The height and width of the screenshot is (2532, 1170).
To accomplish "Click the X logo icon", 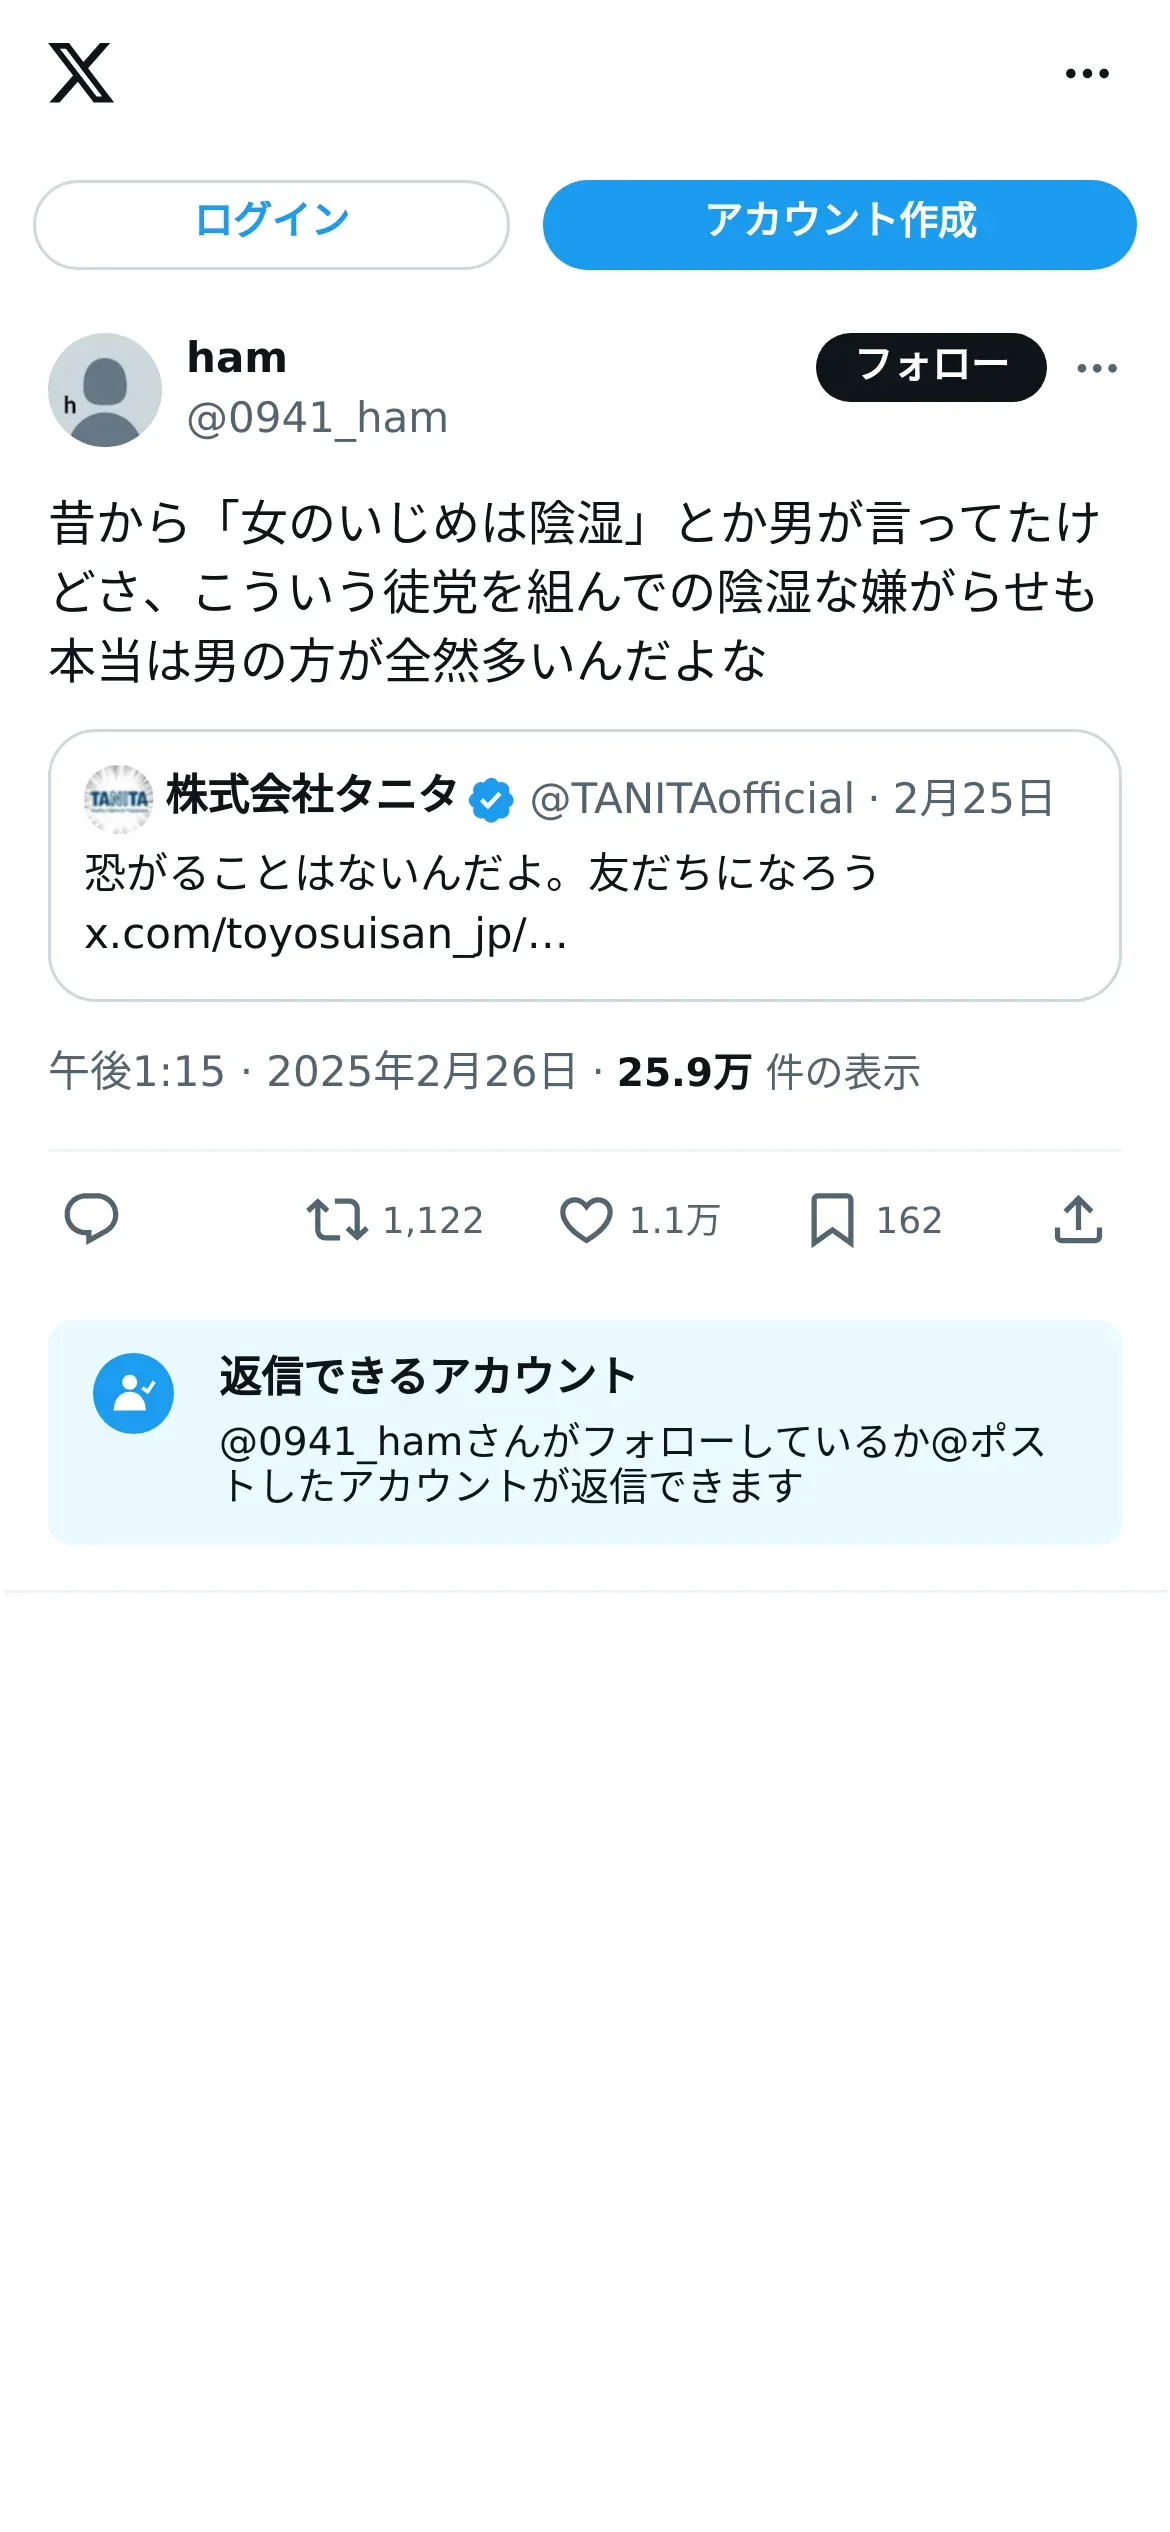I will (81, 73).
